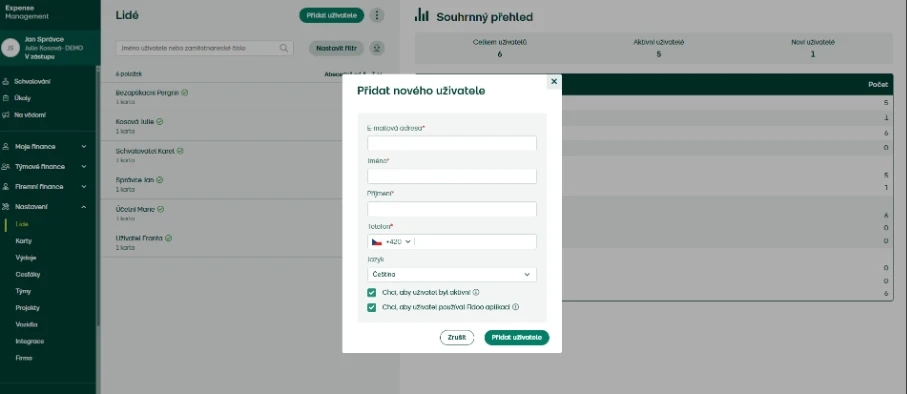Click the export download icon button
907x394 pixels.
pyautogui.click(x=377, y=48)
